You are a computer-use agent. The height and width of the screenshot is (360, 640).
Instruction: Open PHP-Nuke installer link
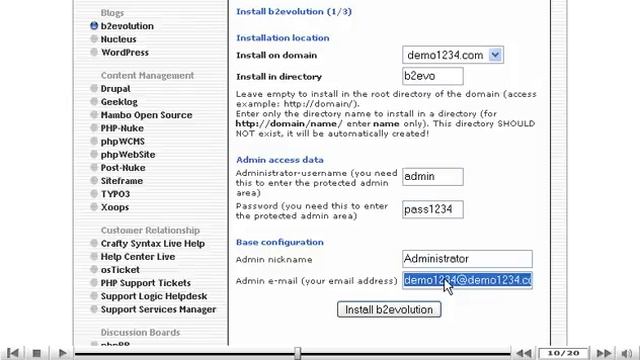(122, 128)
